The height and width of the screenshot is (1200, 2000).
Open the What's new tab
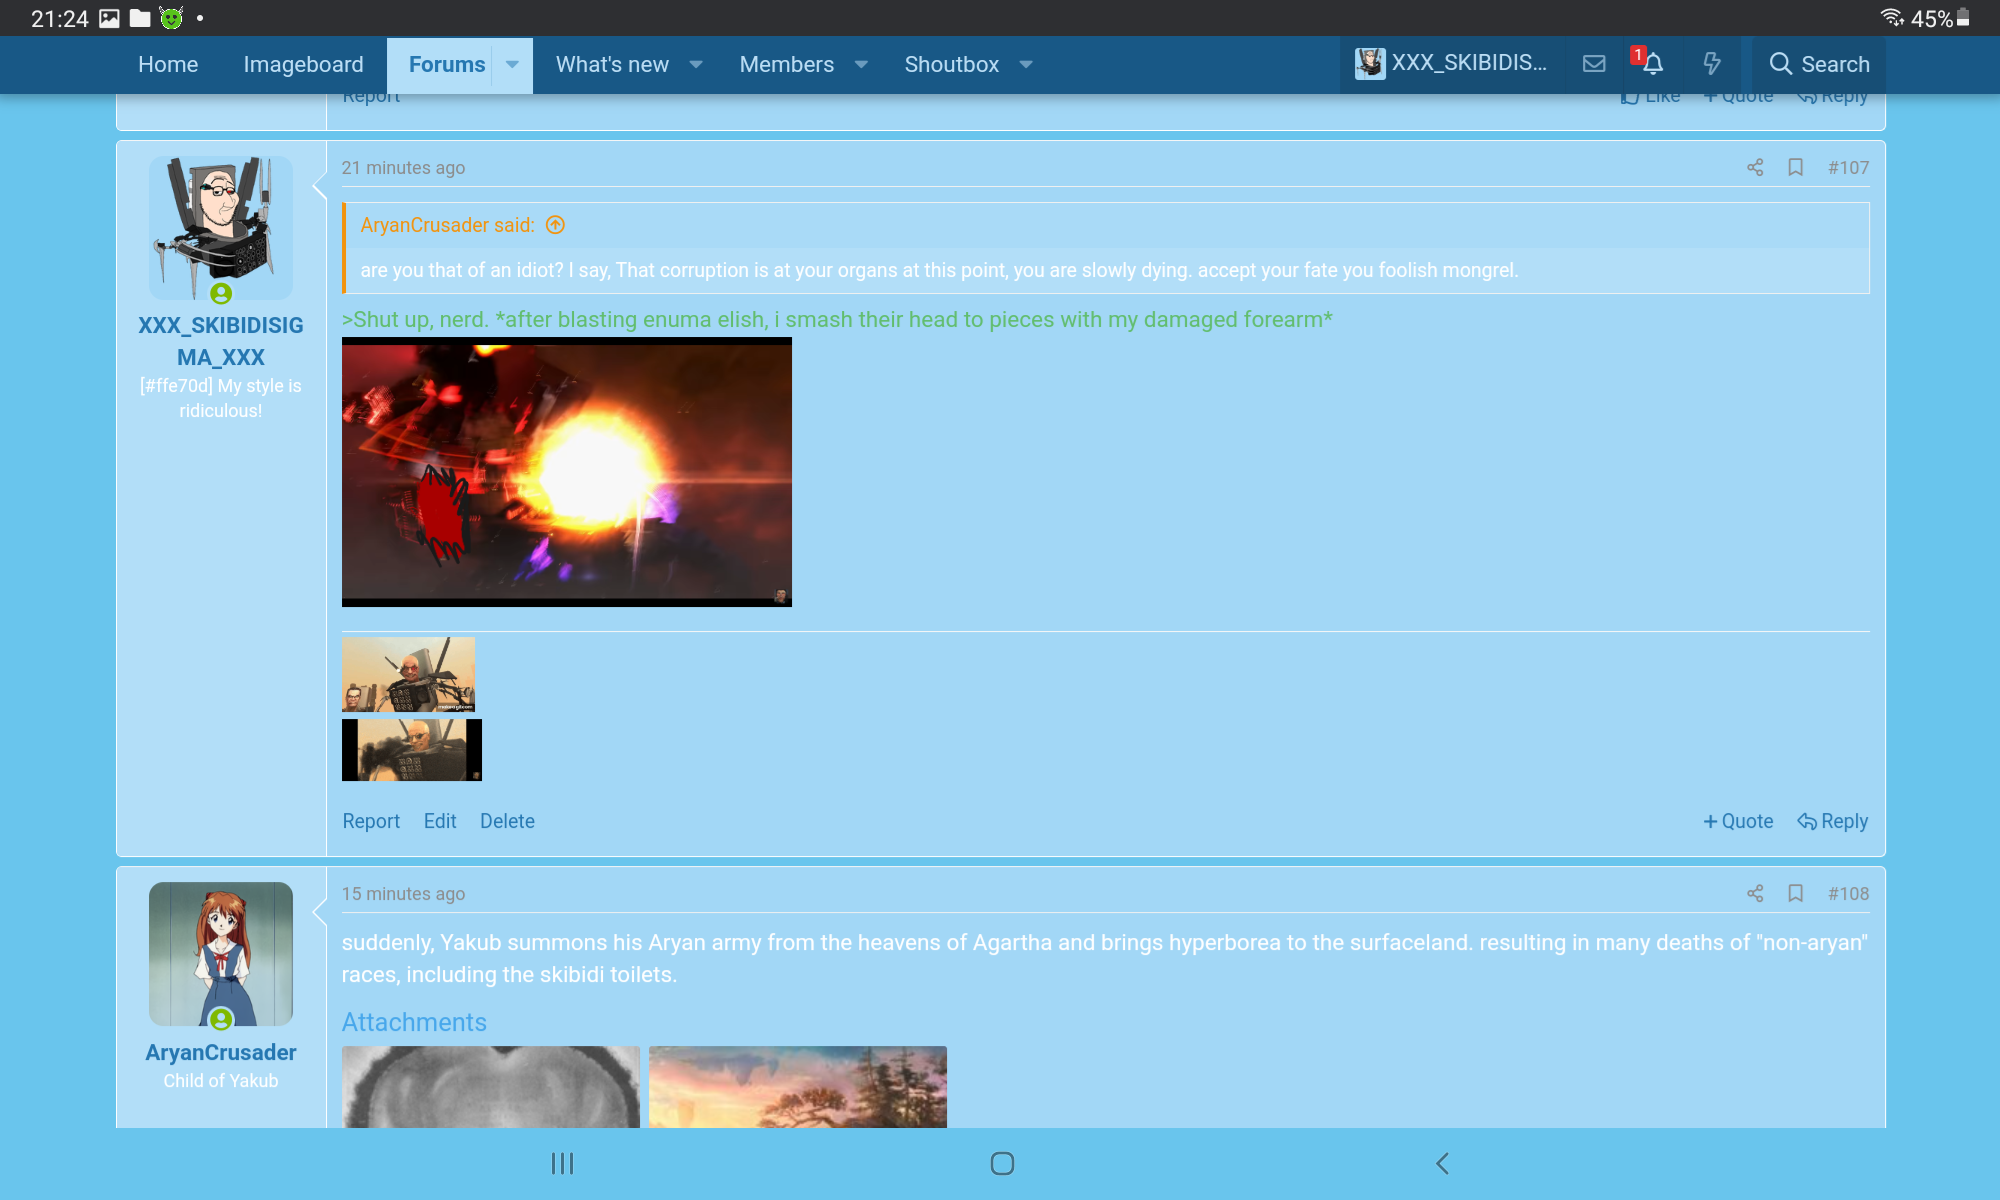(x=612, y=65)
